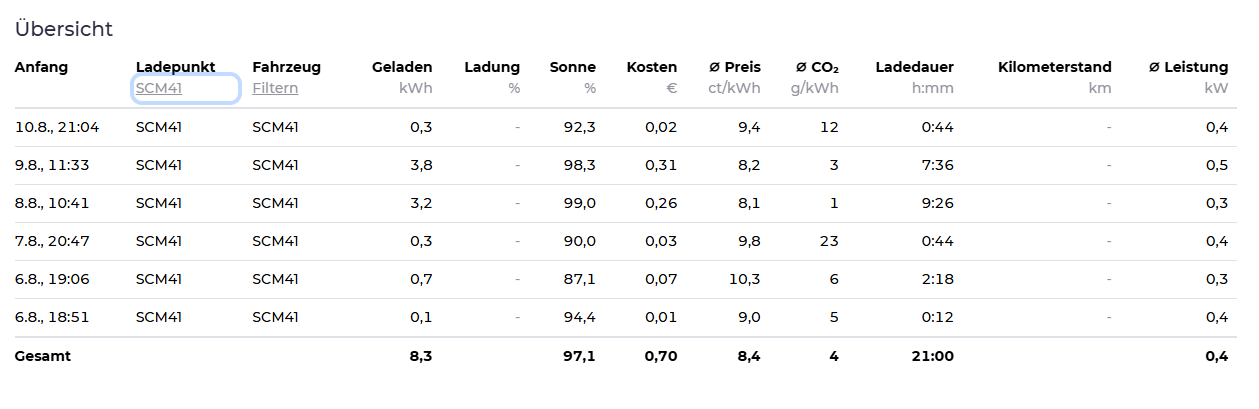
Task: Click the Ø CO₂ column header
Action: pos(817,67)
